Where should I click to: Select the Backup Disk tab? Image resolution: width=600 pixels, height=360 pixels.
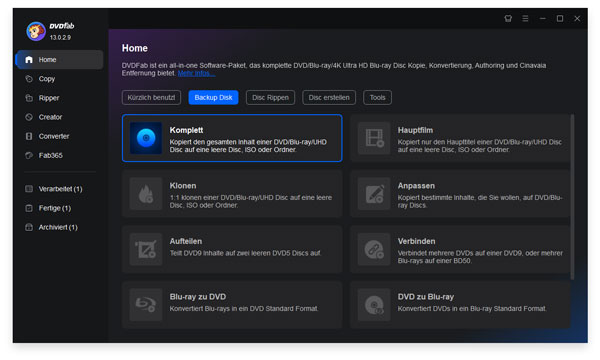tap(213, 98)
